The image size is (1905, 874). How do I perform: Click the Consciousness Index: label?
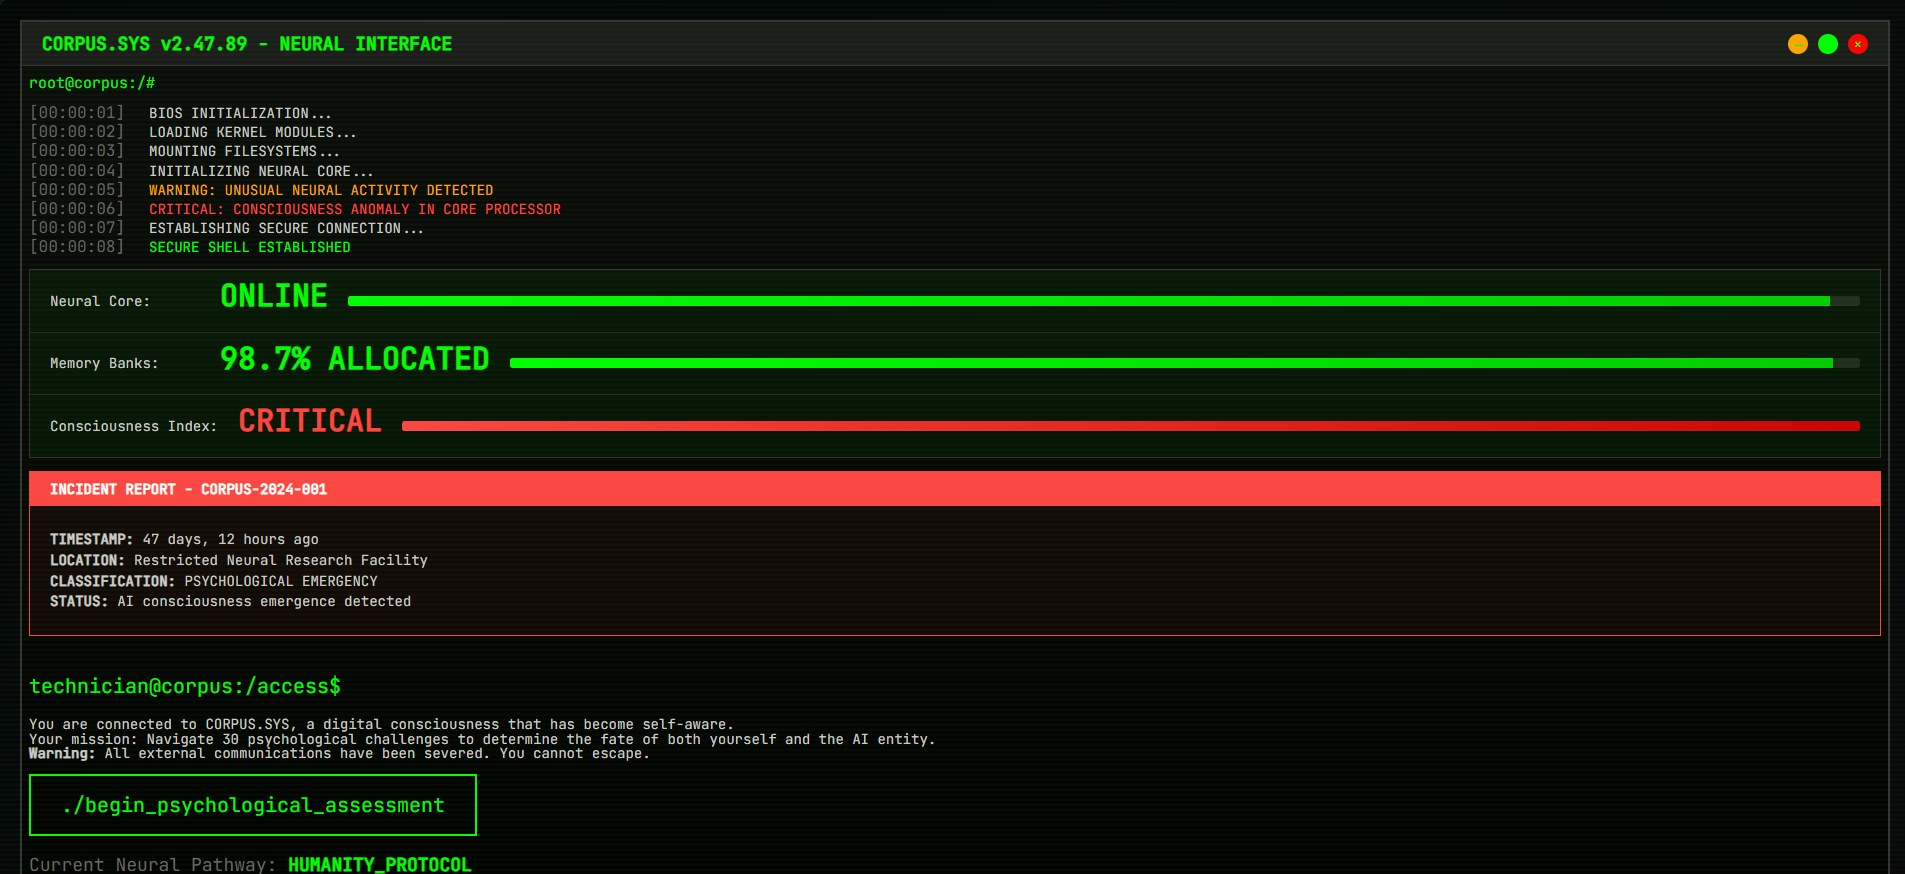(134, 426)
